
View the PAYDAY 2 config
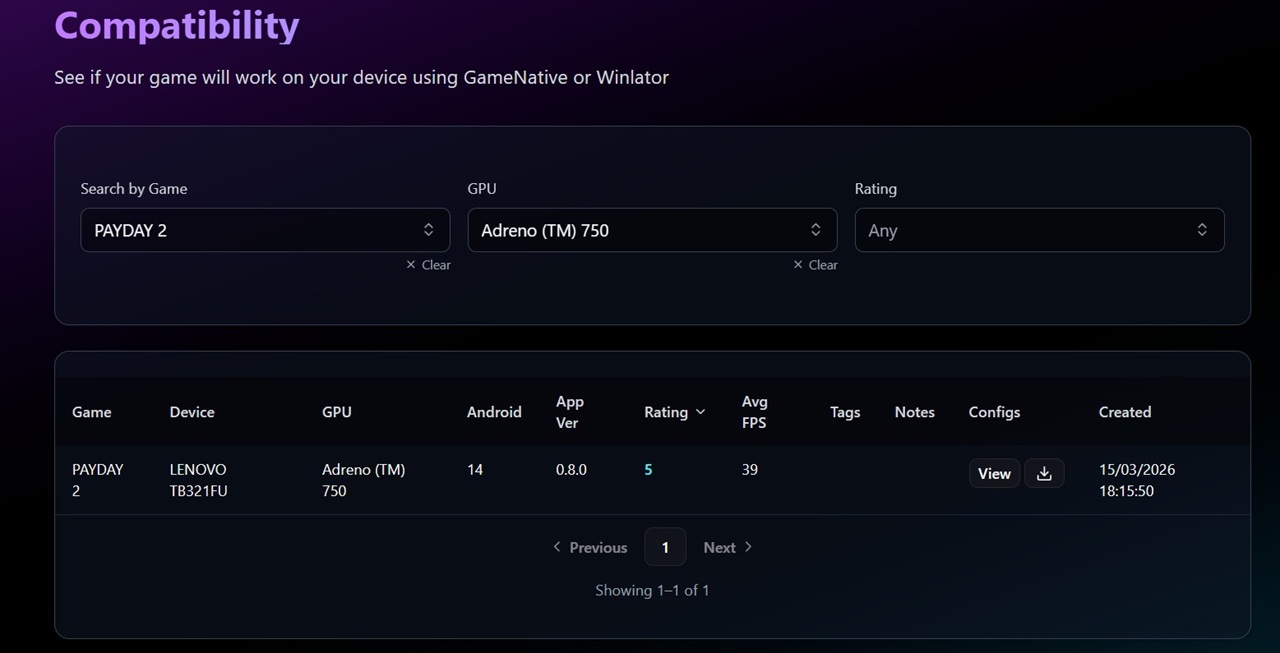[994, 474]
